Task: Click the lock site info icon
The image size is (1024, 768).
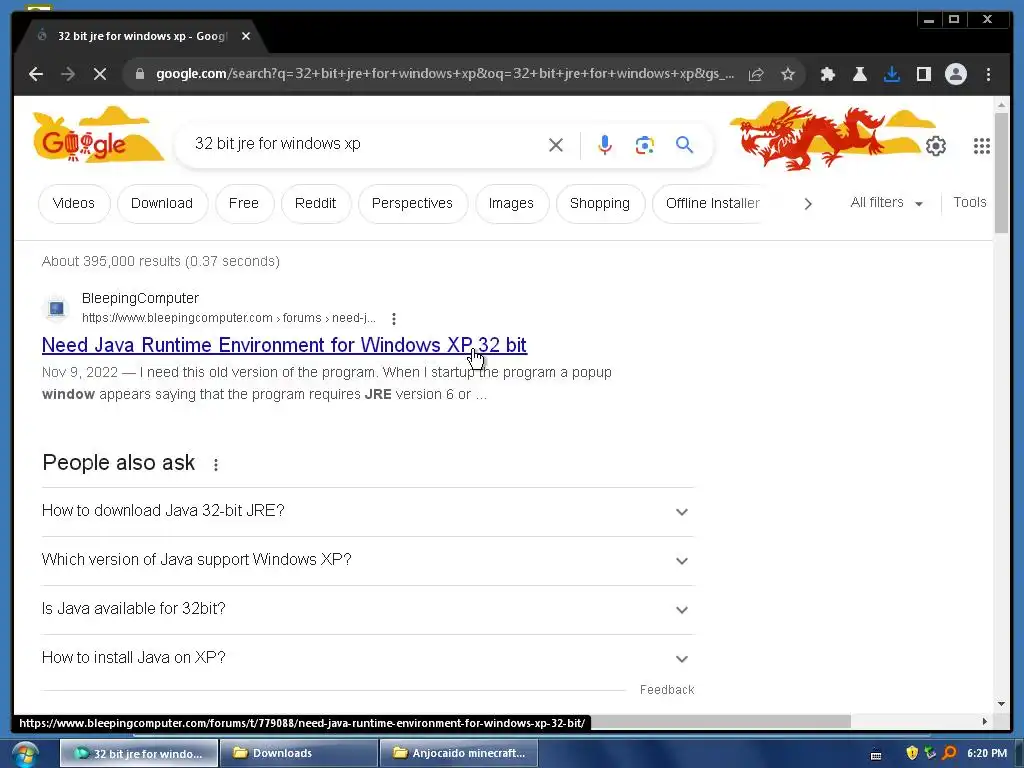Action: point(139,74)
